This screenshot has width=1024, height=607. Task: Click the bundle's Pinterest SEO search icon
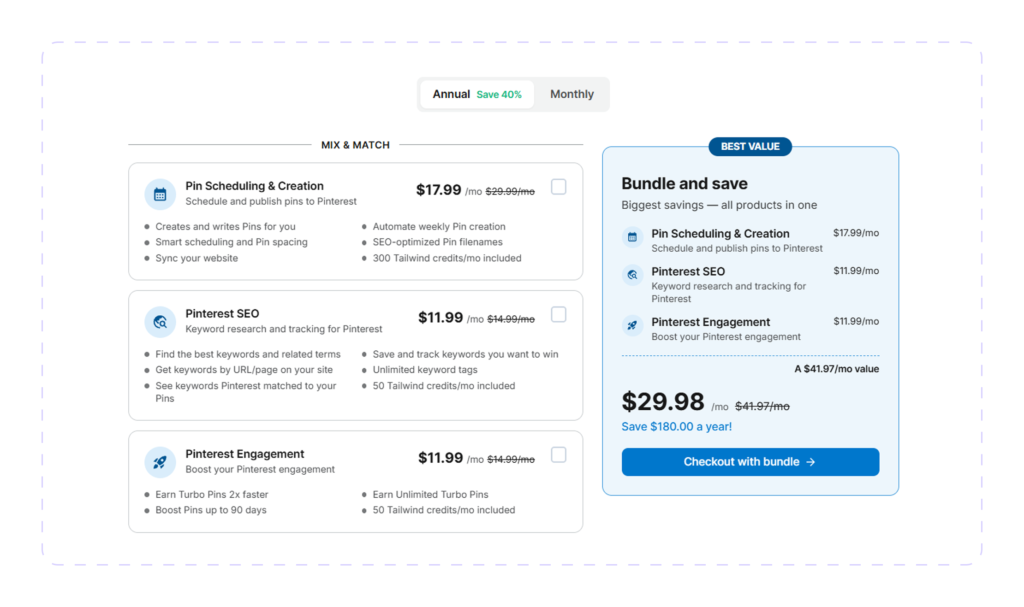pyautogui.click(x=632, y=275)
